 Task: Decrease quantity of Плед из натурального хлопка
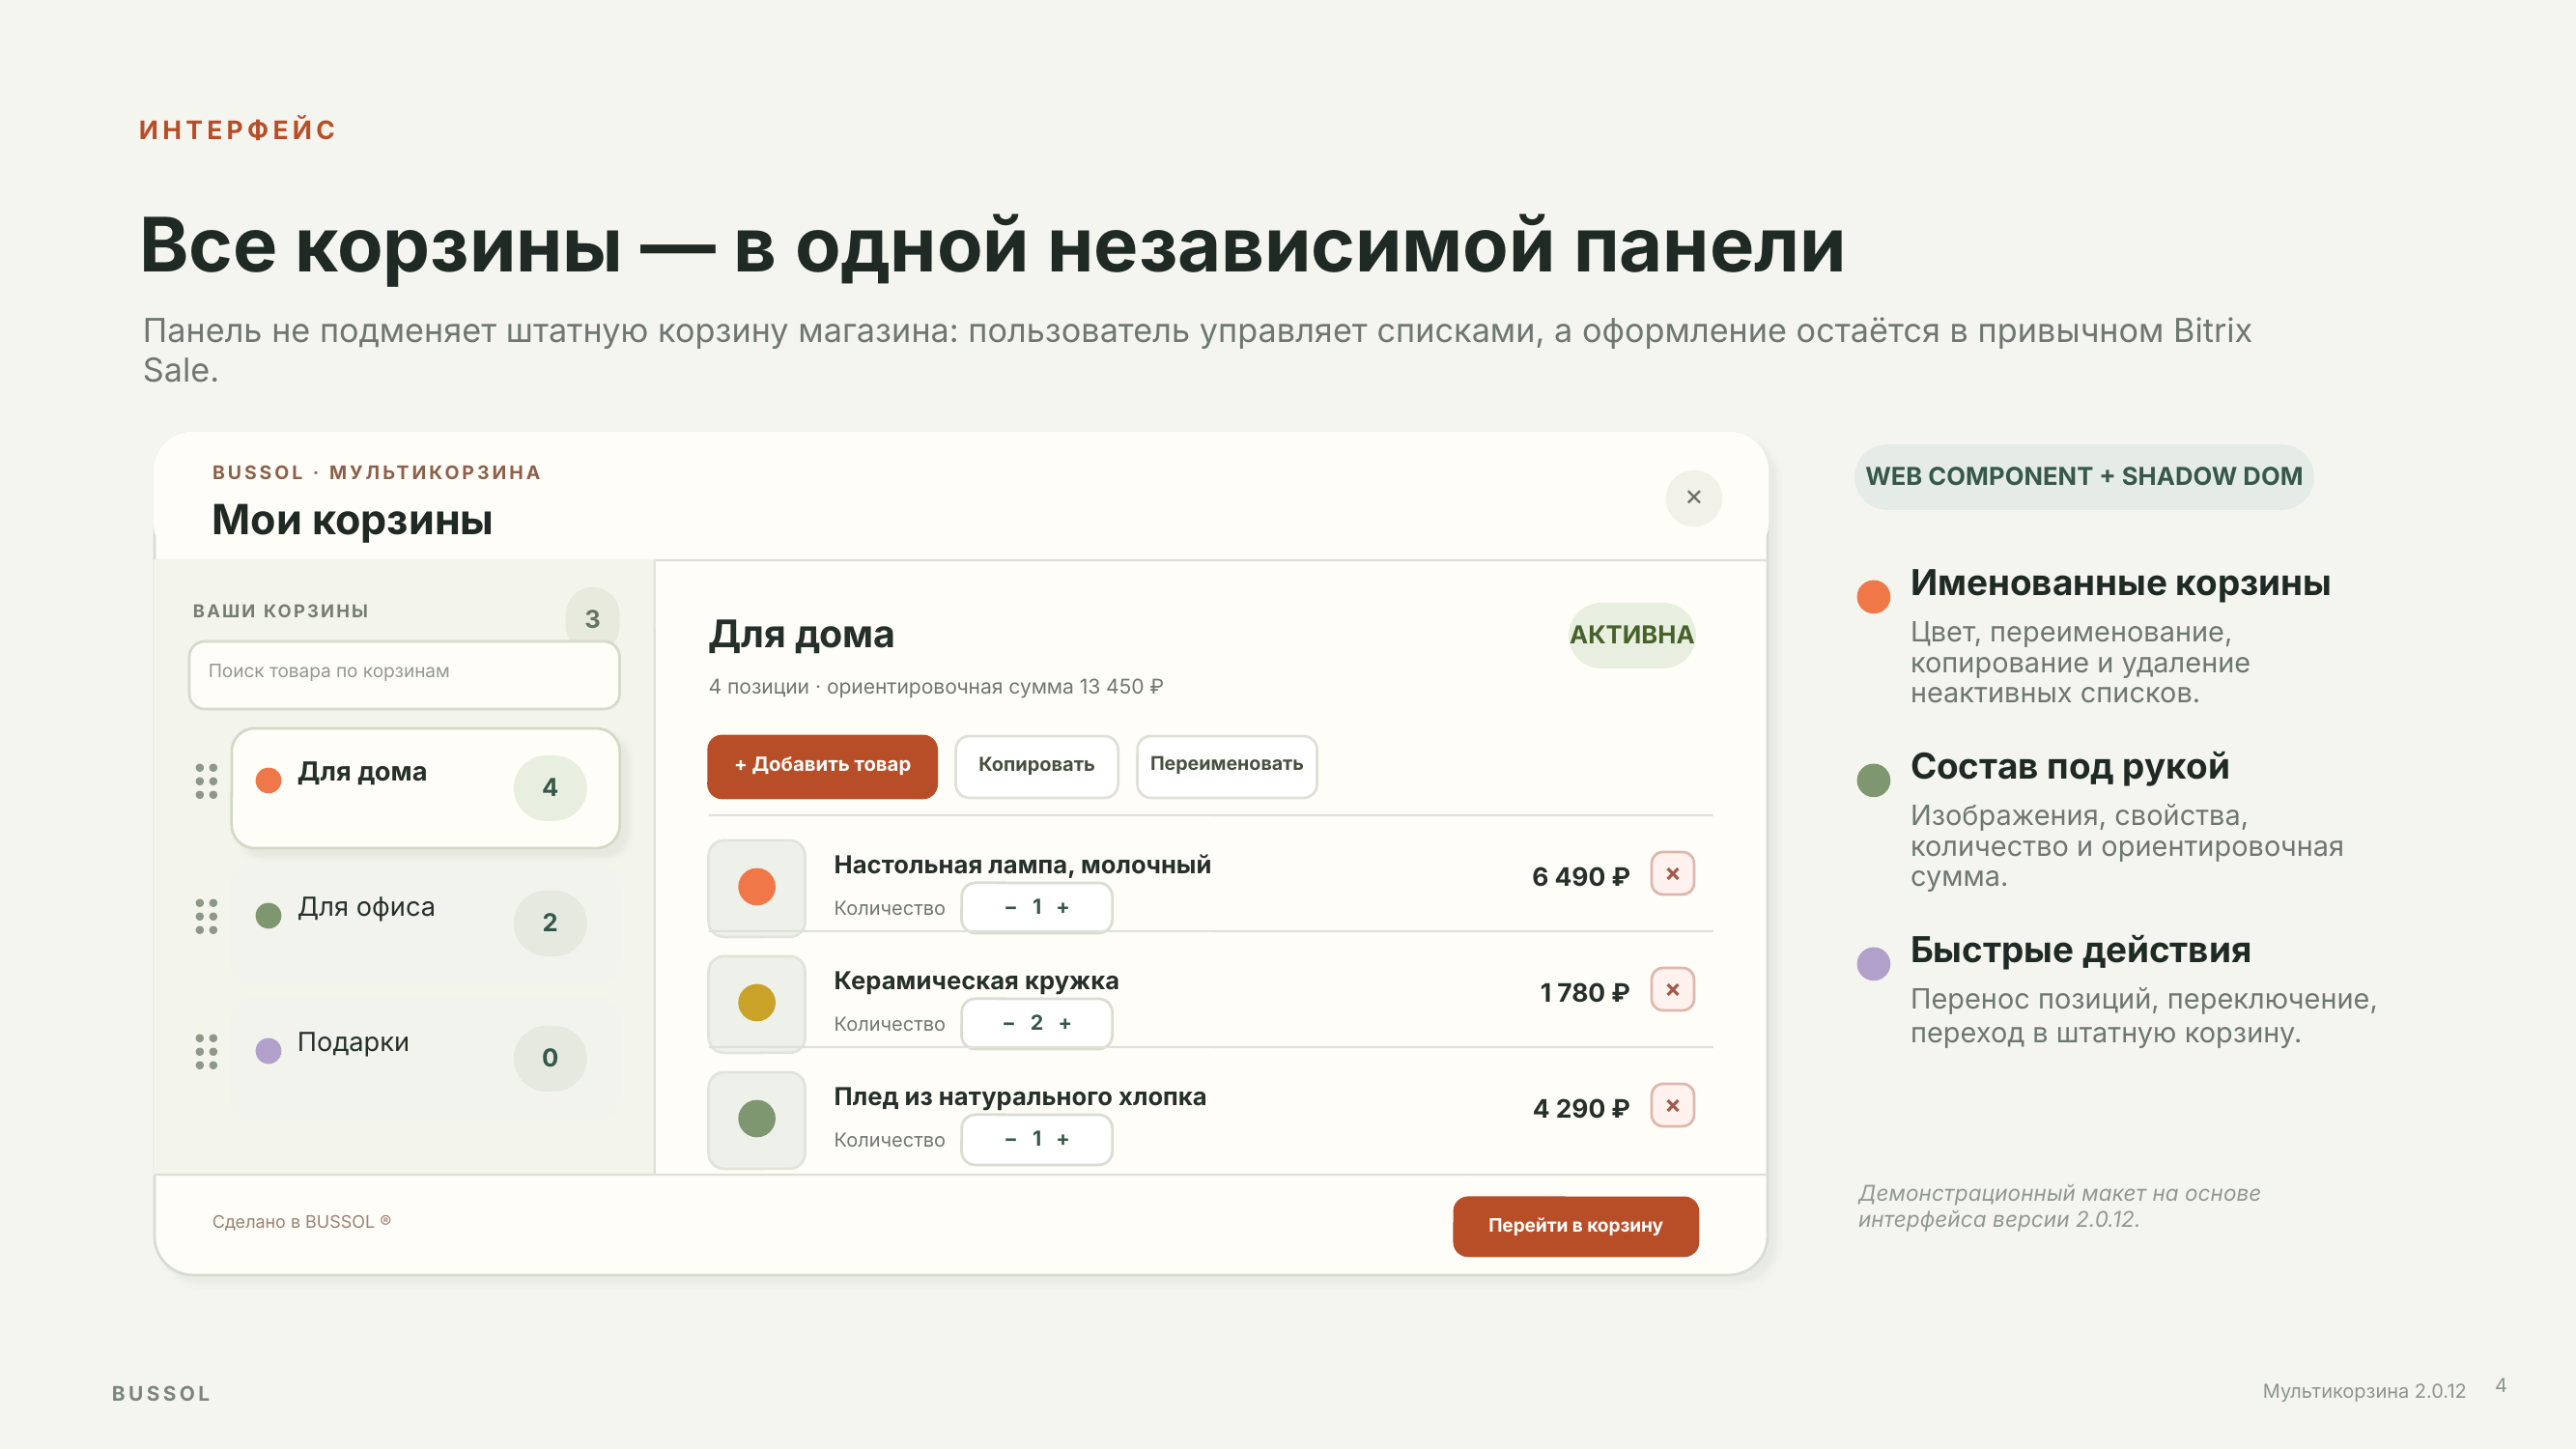point(1010,1139)
